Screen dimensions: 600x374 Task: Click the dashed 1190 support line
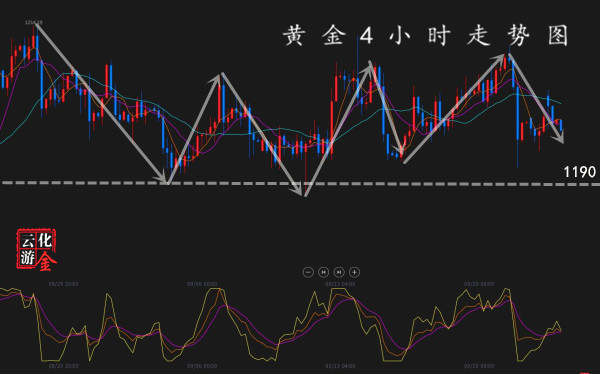pyautogui.click(x=300, y=183)
